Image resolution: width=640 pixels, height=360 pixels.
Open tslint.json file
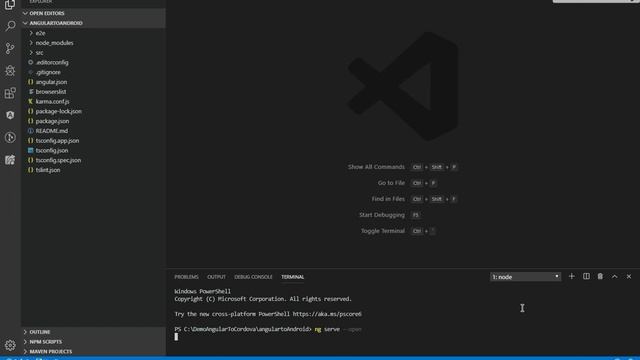point(93,170)
